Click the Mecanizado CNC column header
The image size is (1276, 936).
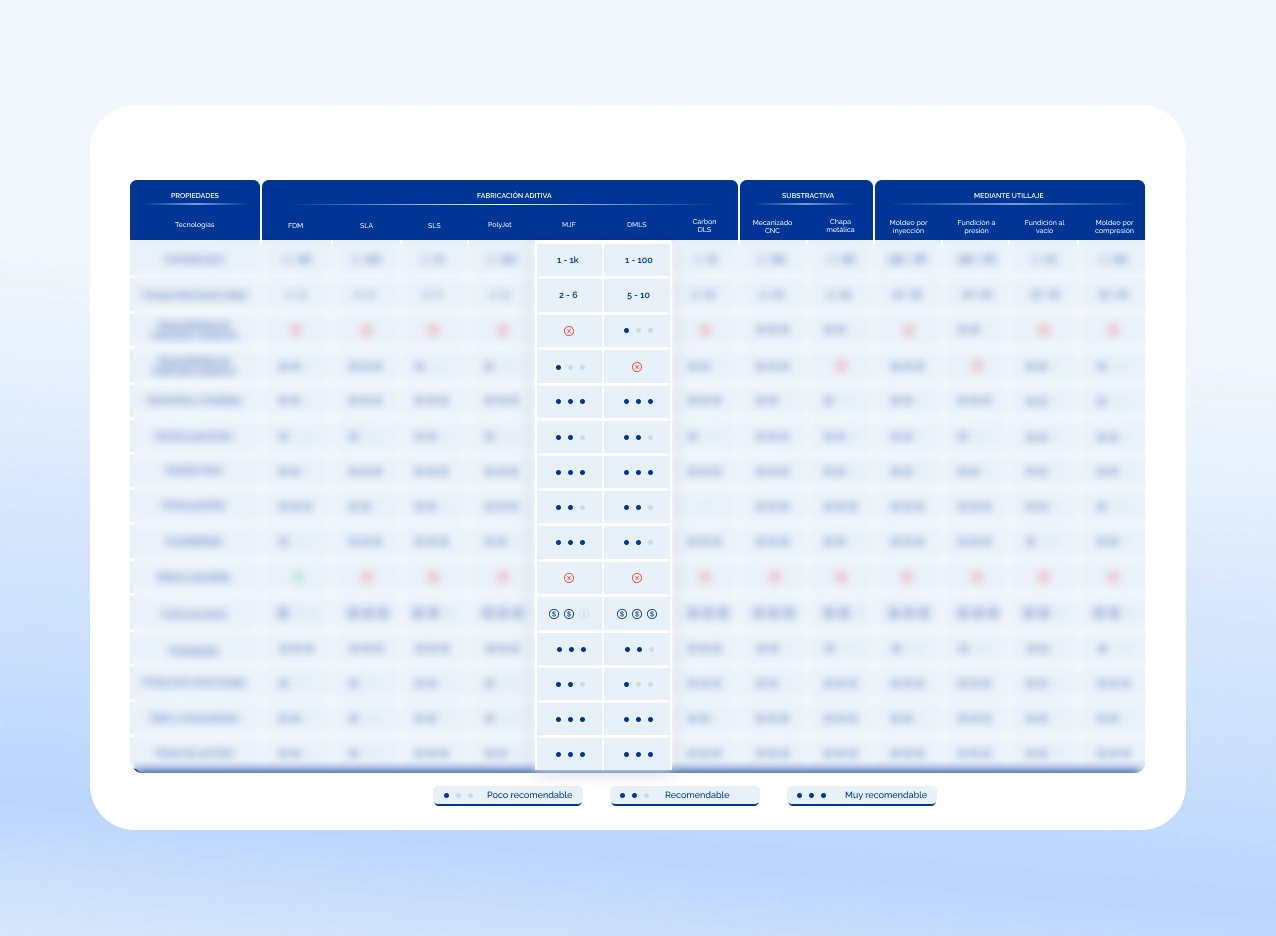(772, 226)
